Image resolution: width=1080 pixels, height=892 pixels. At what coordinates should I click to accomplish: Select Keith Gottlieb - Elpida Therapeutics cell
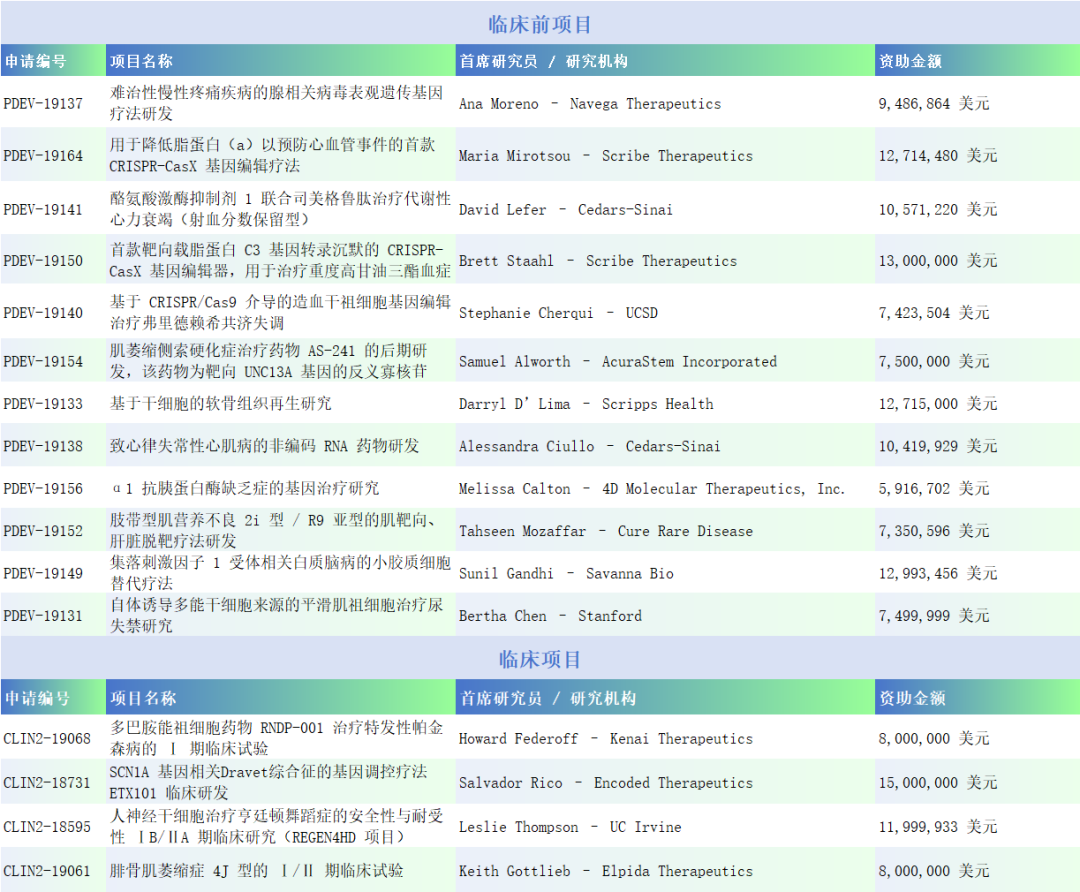click(x=606, y=871)
